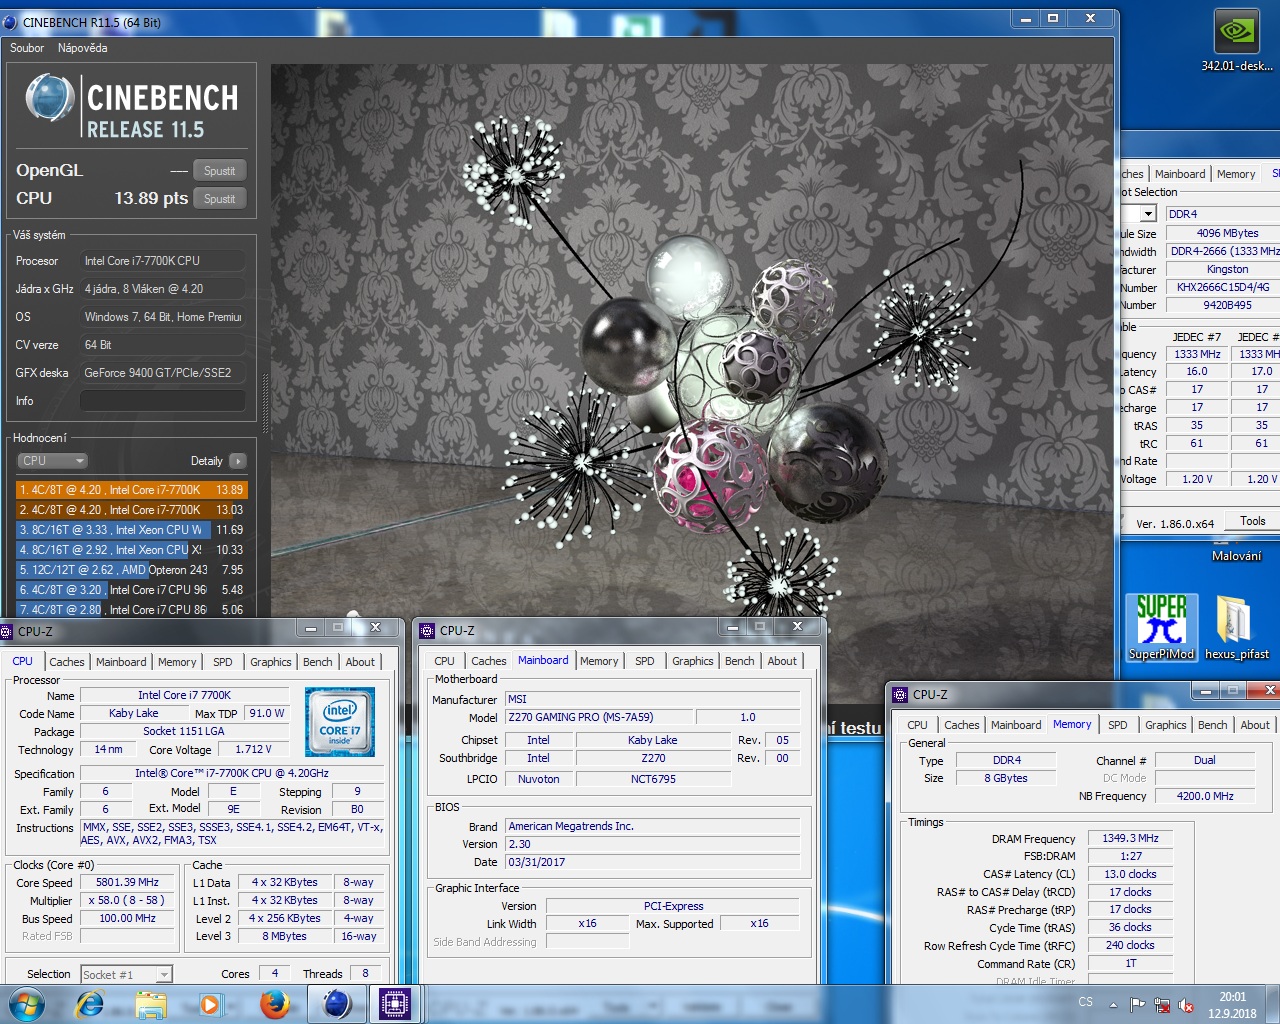Open the Memory tab in left CPU-Z window
This screenshot has height=1024, width=1280.
pos(177,662)
